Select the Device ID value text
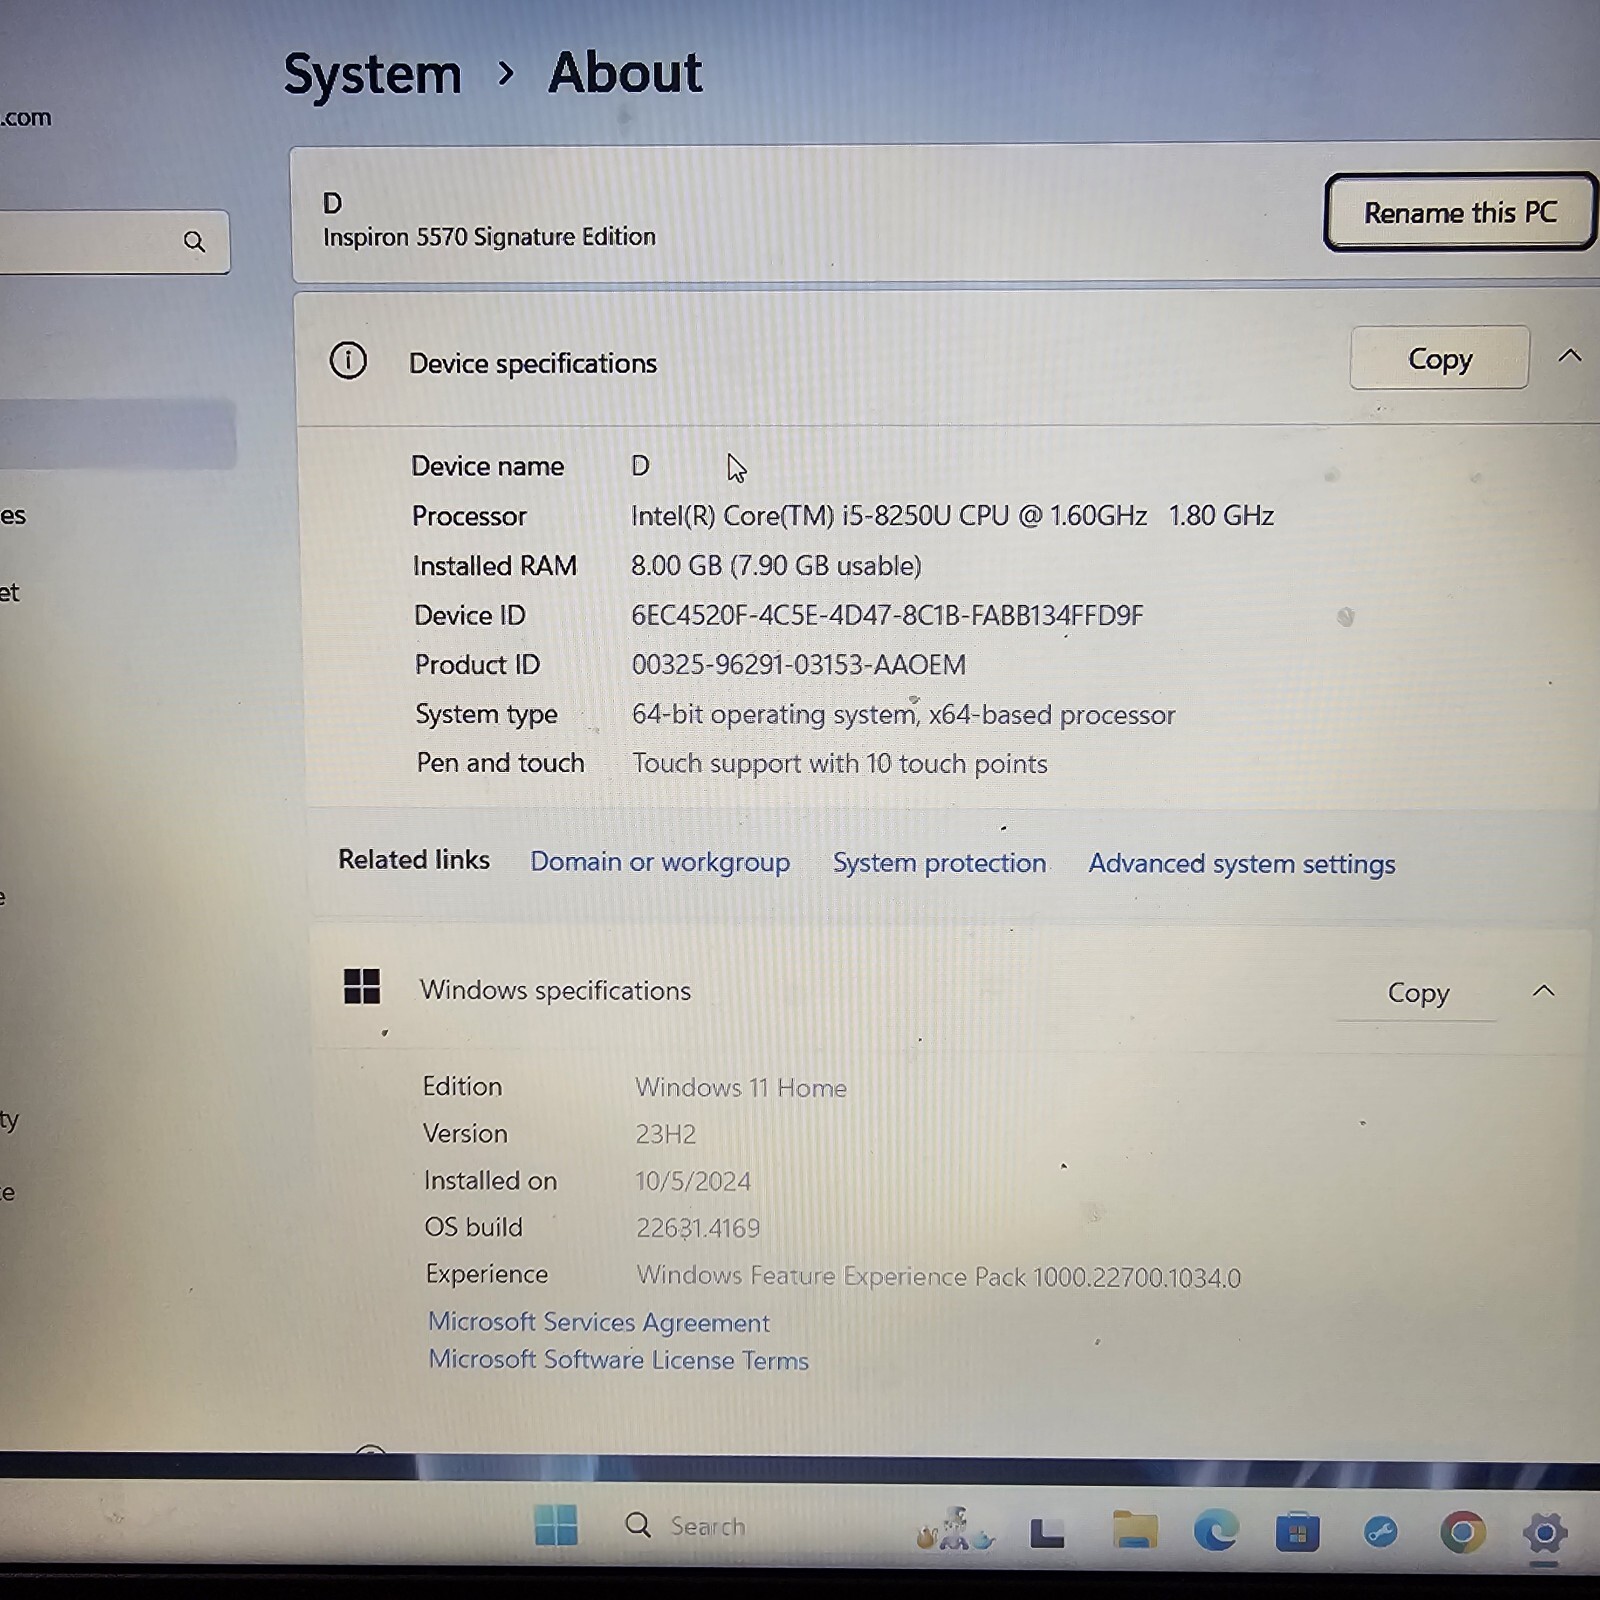The width and height of the screenshot is (1600, 1600). click(887, 615)
